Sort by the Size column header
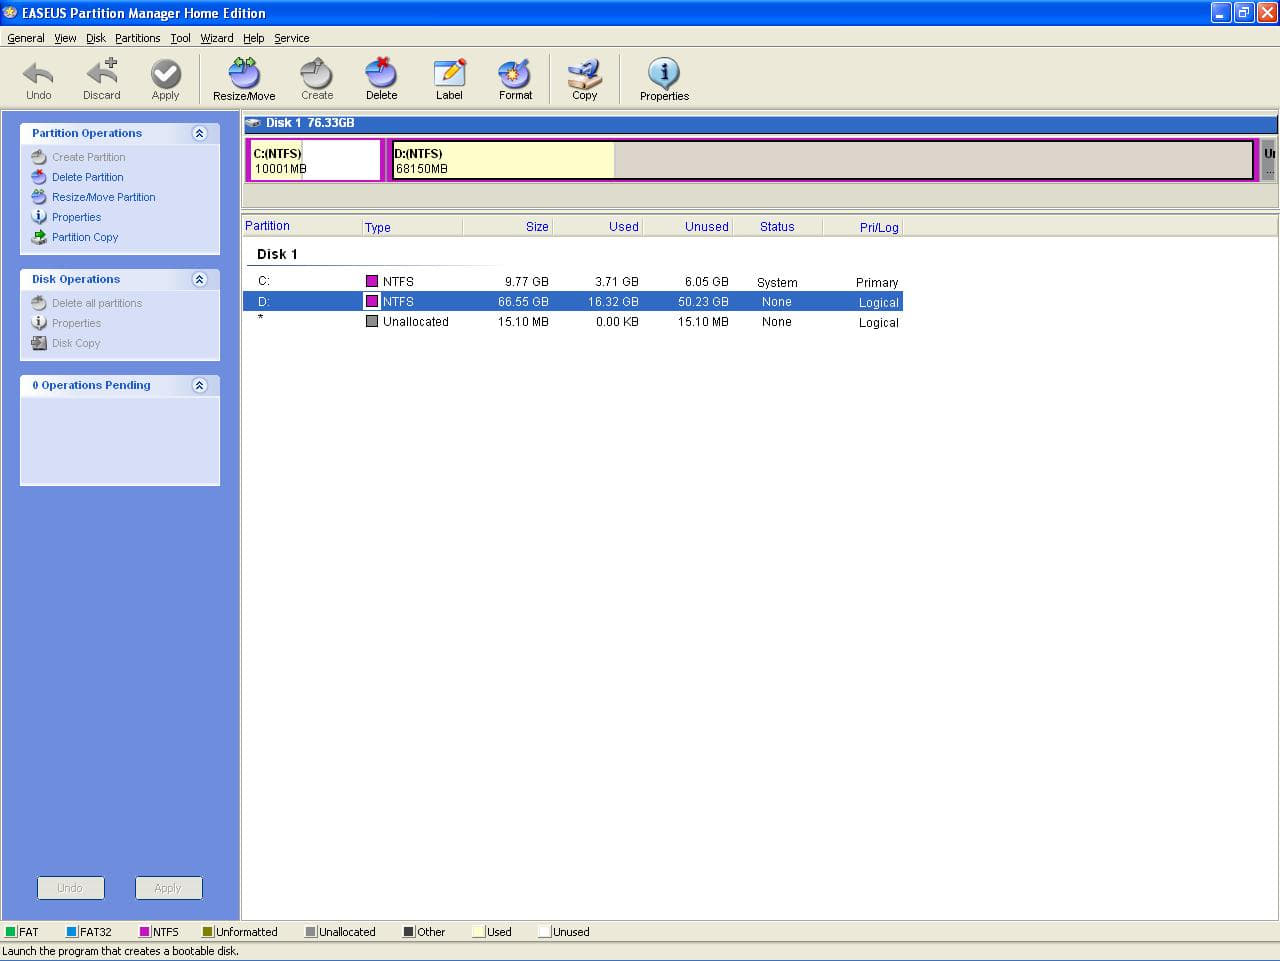 [507, 227]
